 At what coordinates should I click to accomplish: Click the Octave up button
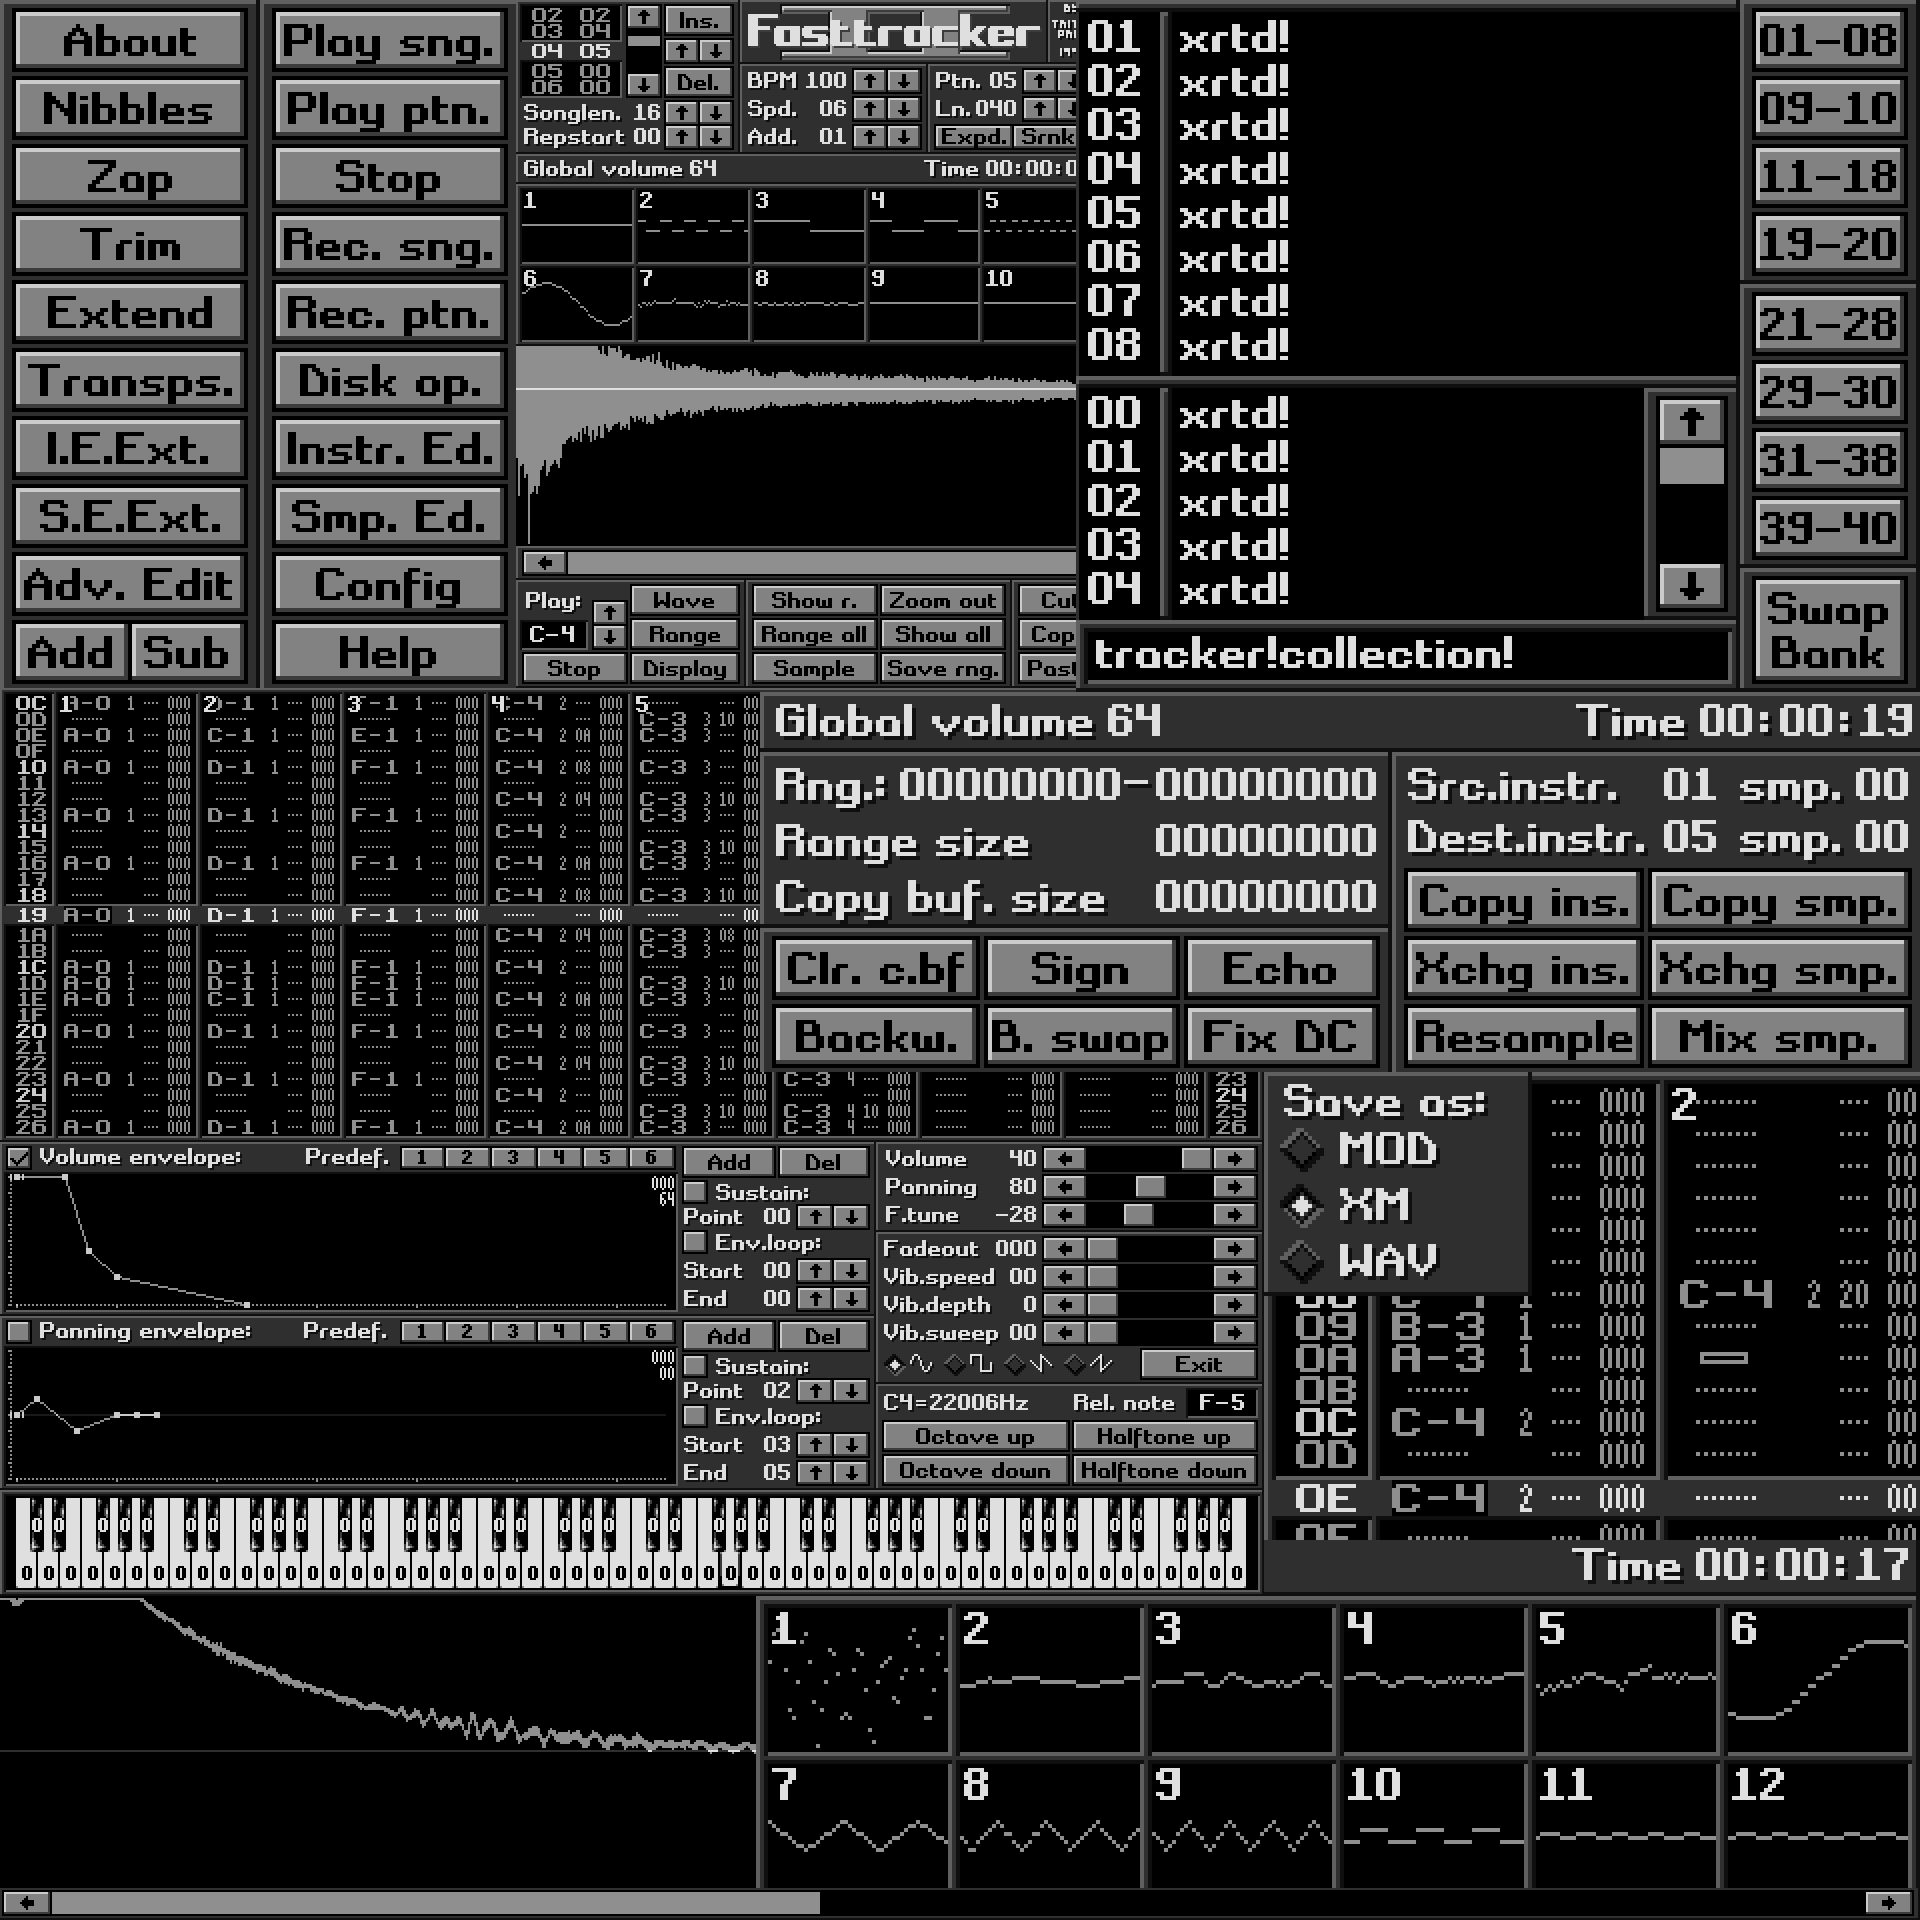974,1437
